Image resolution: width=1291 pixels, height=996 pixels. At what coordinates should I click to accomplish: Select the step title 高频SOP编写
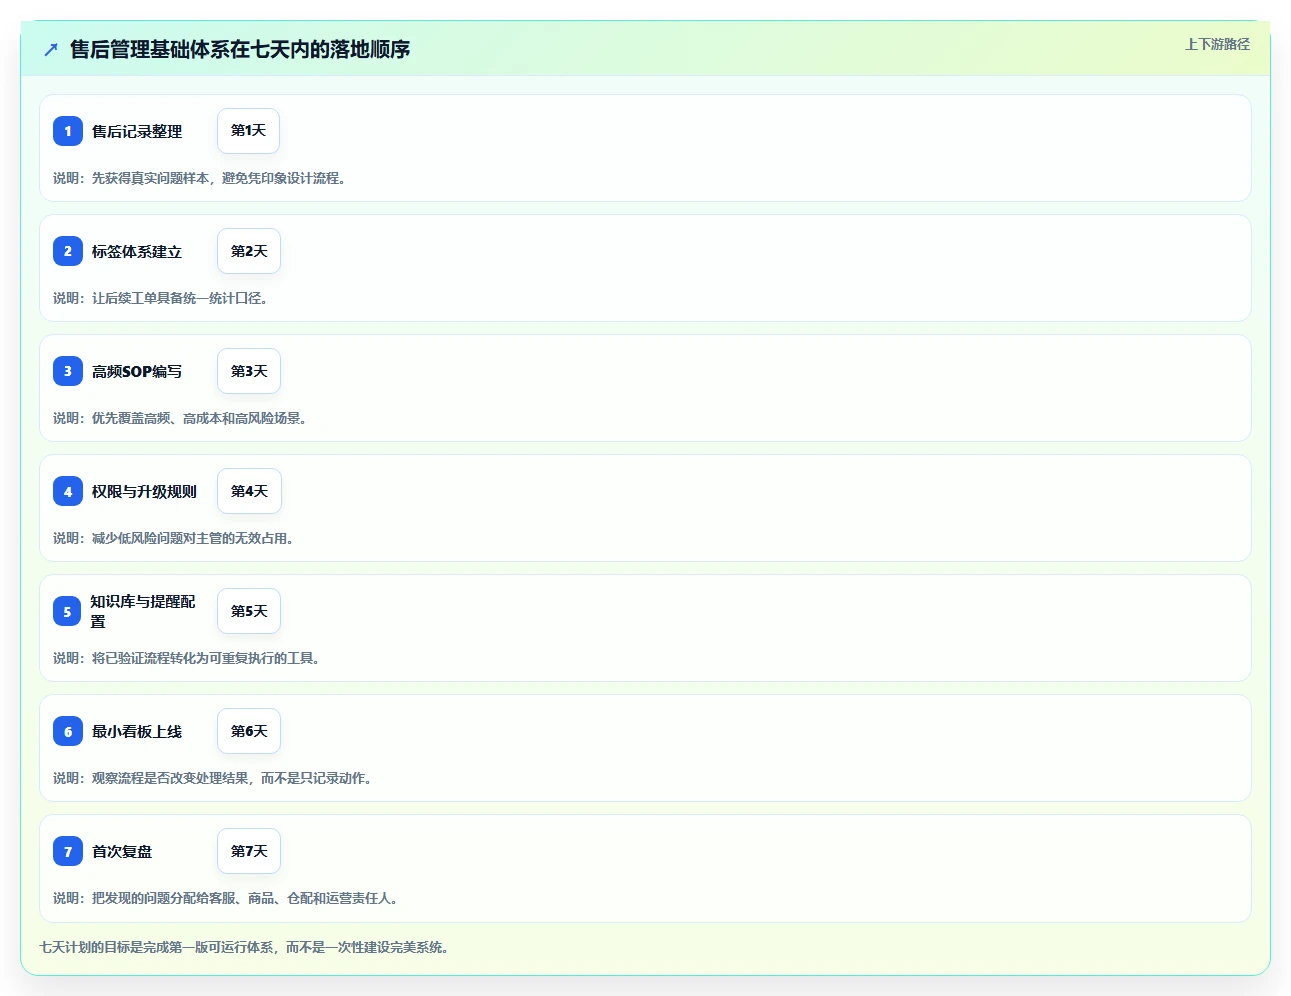pyautogui.click(x=137, y=371)
